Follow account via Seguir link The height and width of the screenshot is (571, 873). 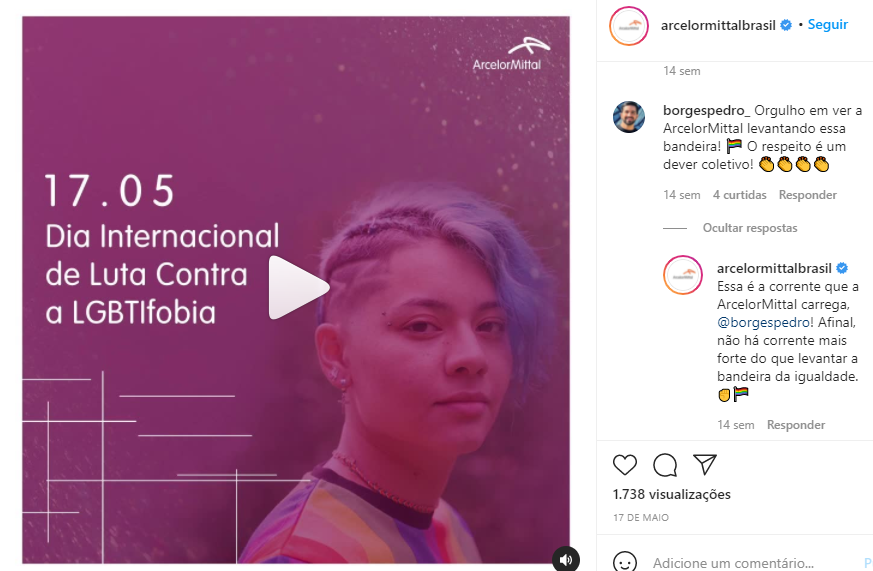tap(827, 24)
